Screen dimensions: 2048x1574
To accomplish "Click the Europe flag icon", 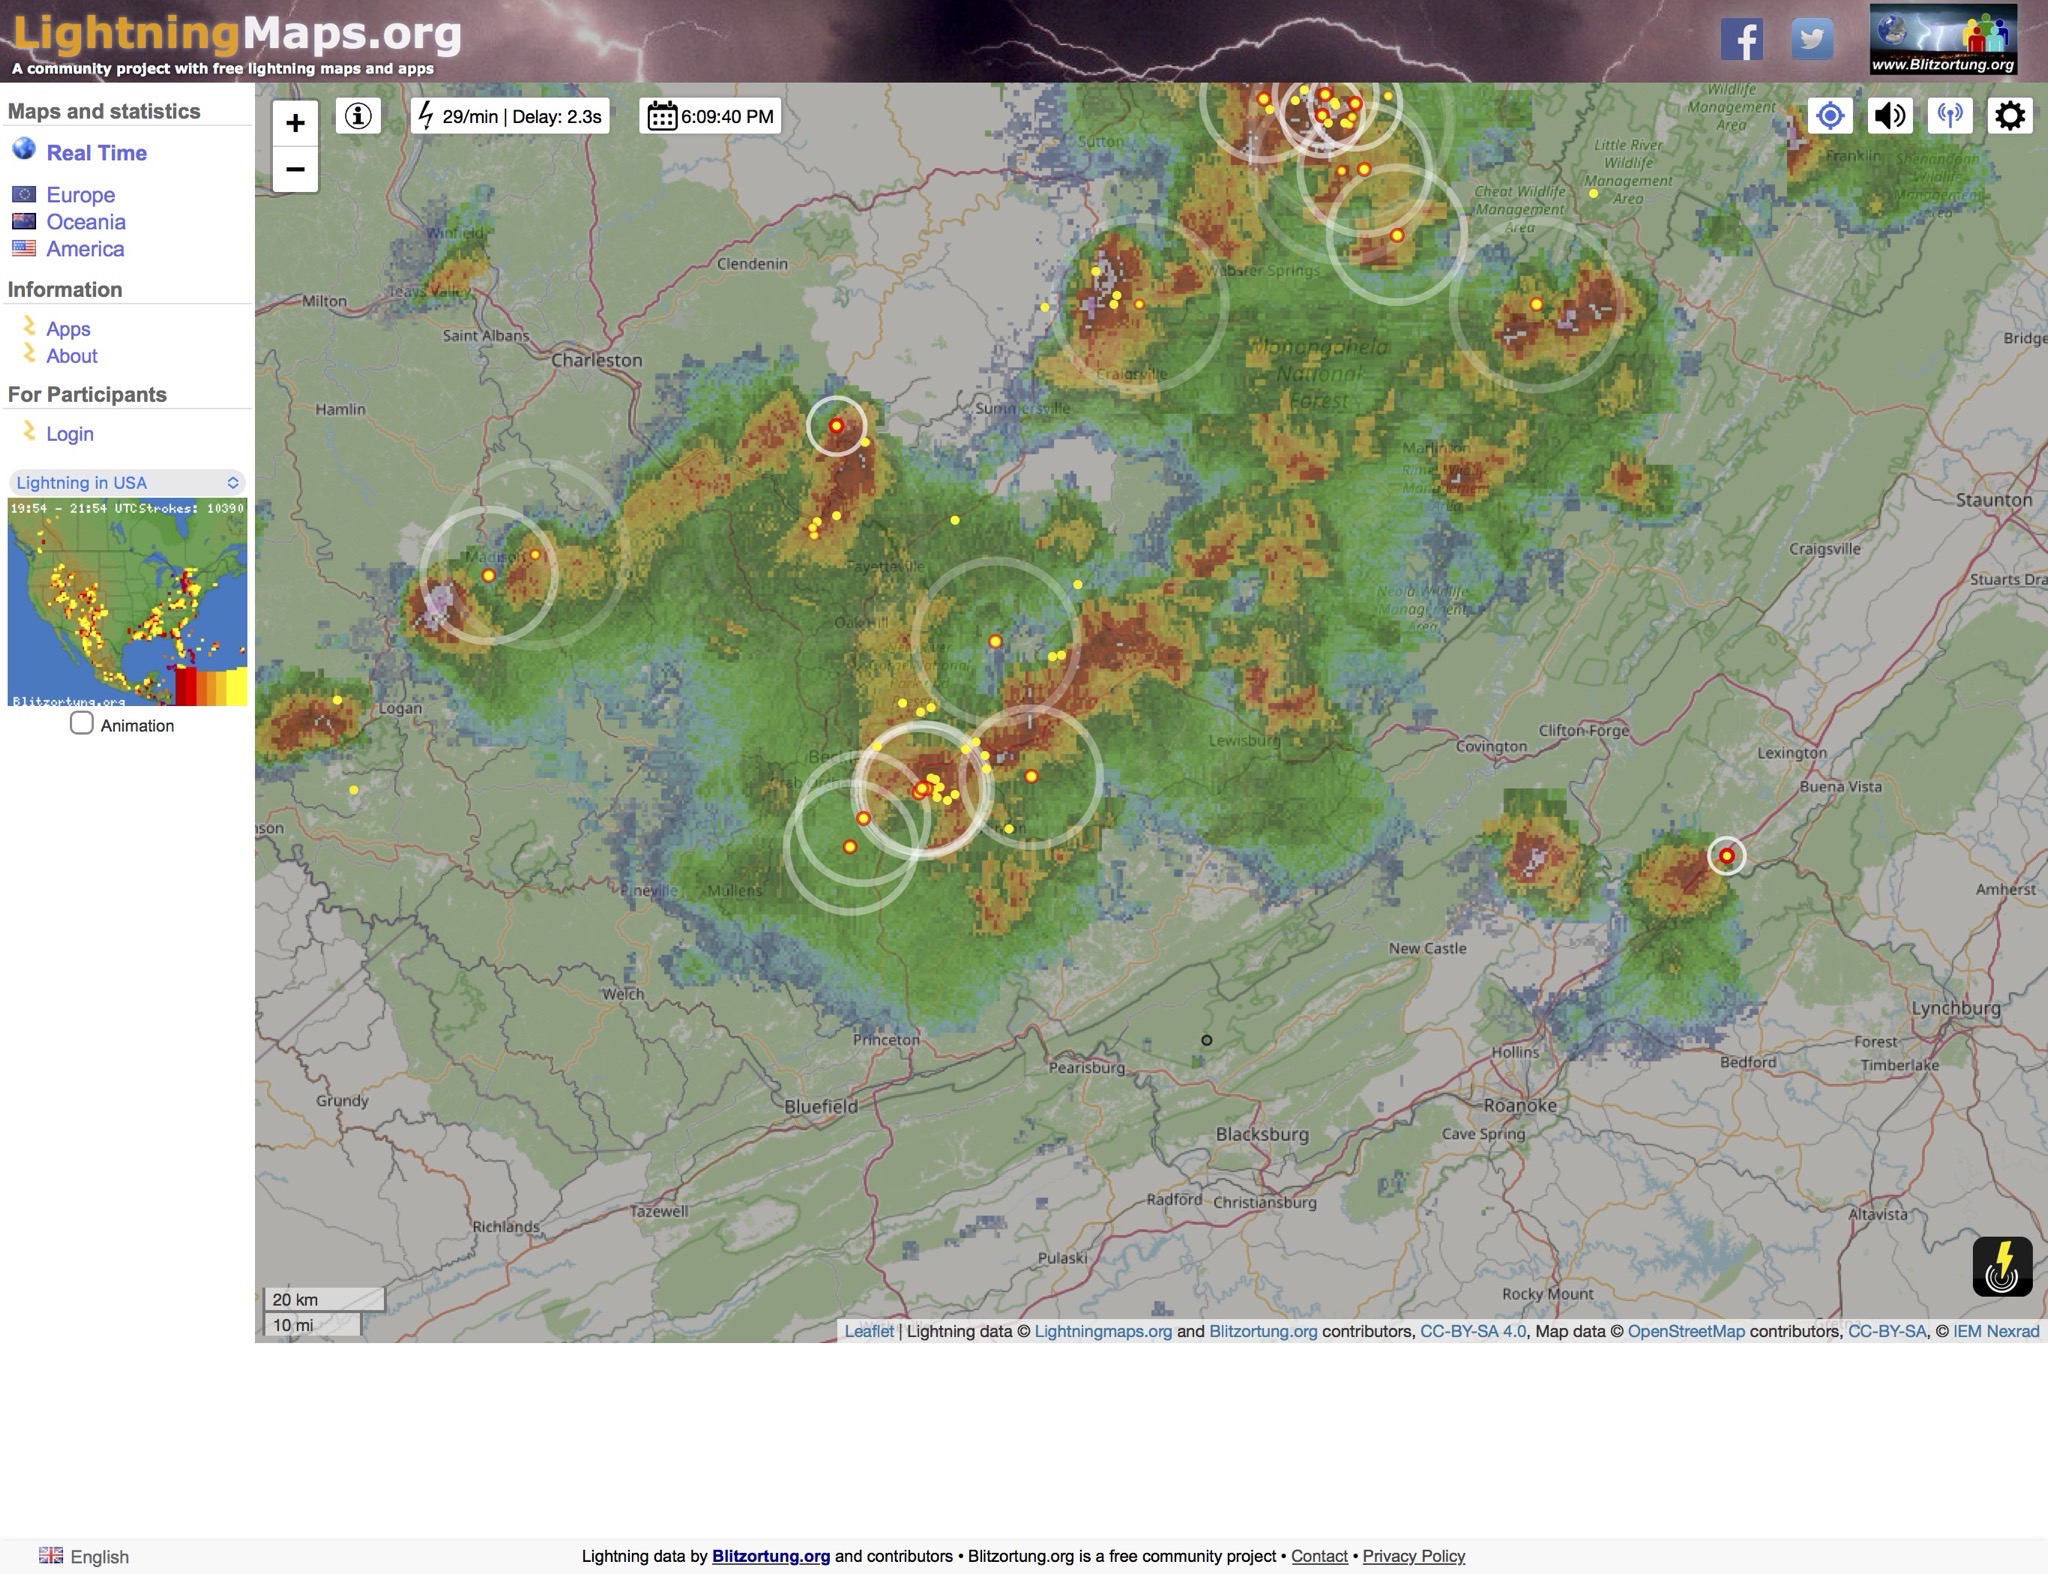I will [x=24, y=194].
